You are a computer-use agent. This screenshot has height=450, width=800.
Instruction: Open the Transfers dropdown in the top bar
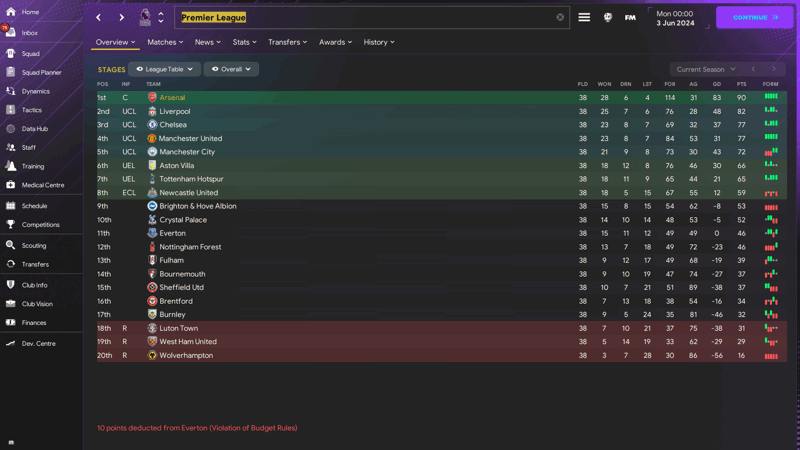(x=287, y=42)
